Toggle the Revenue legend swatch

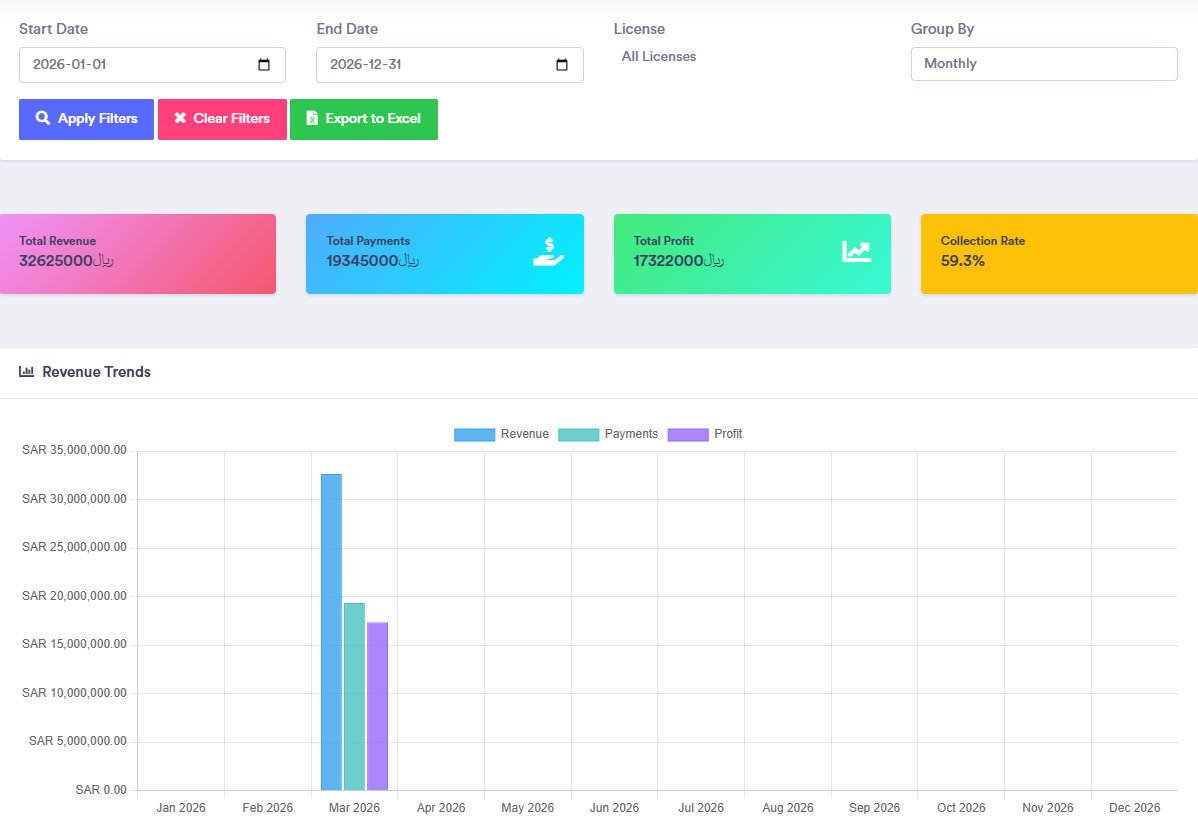click(474, 435)
